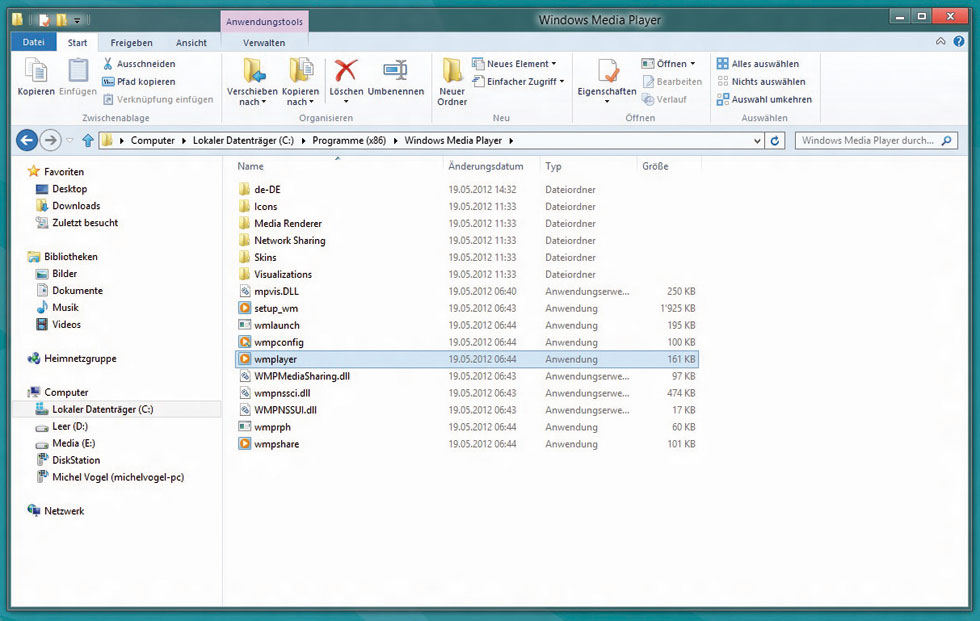Open the Datei tab
The image size is (980, 621).
[34, 42]
